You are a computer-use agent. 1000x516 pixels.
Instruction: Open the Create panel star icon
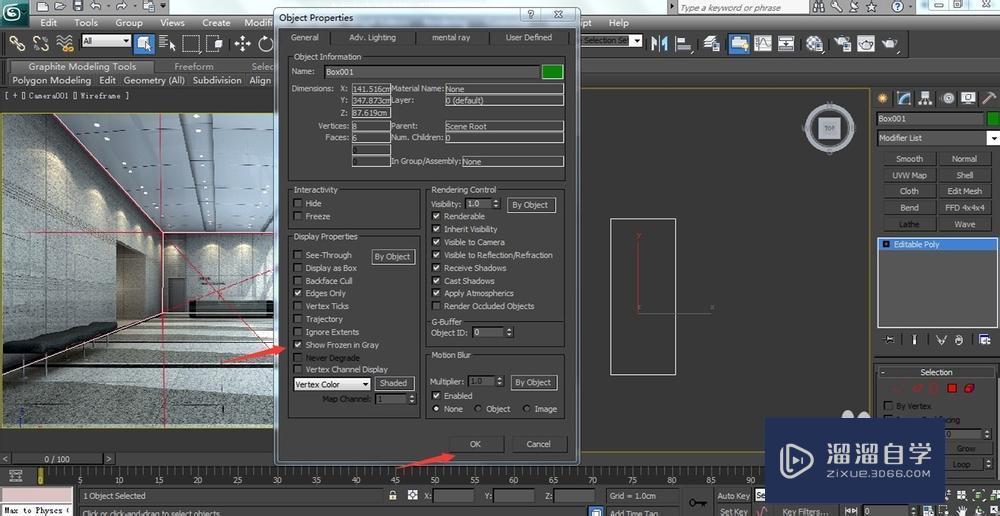coord(883,98)
